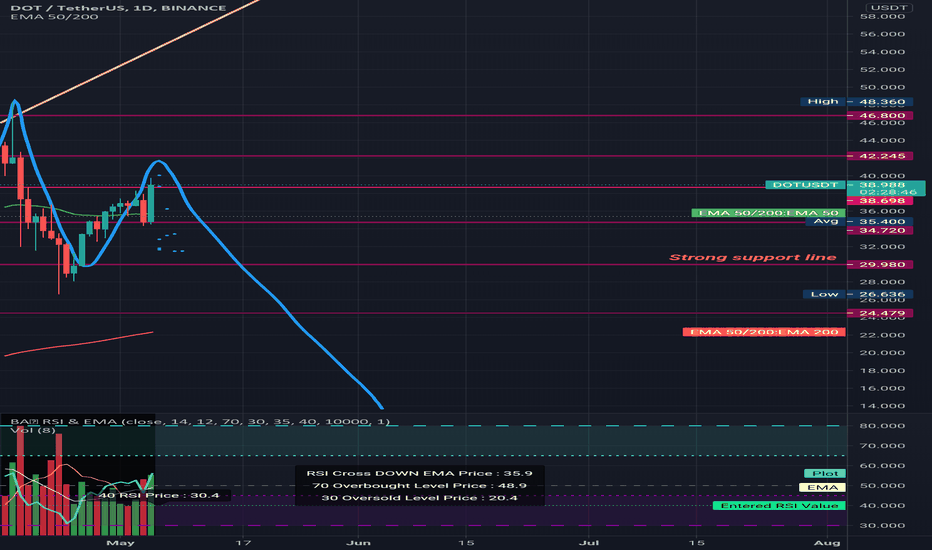The width and height of the screenshot is (932, 550).
Task: Click the 70.000 RSI scale value
Action: [x=882, y=446]
